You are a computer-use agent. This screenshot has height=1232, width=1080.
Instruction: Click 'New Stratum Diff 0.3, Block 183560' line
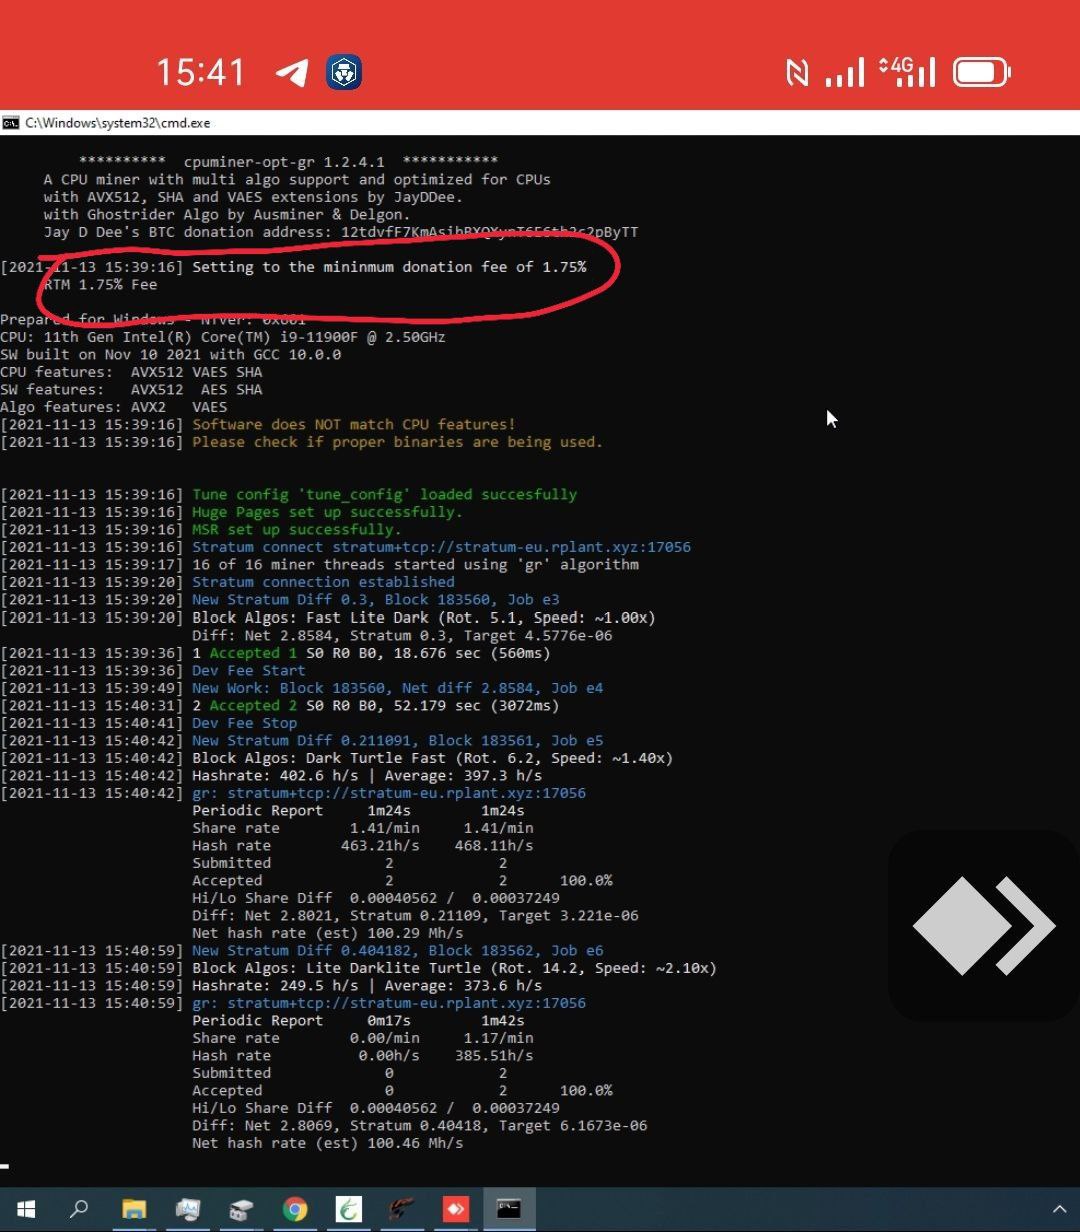click(x=280, y=599)
